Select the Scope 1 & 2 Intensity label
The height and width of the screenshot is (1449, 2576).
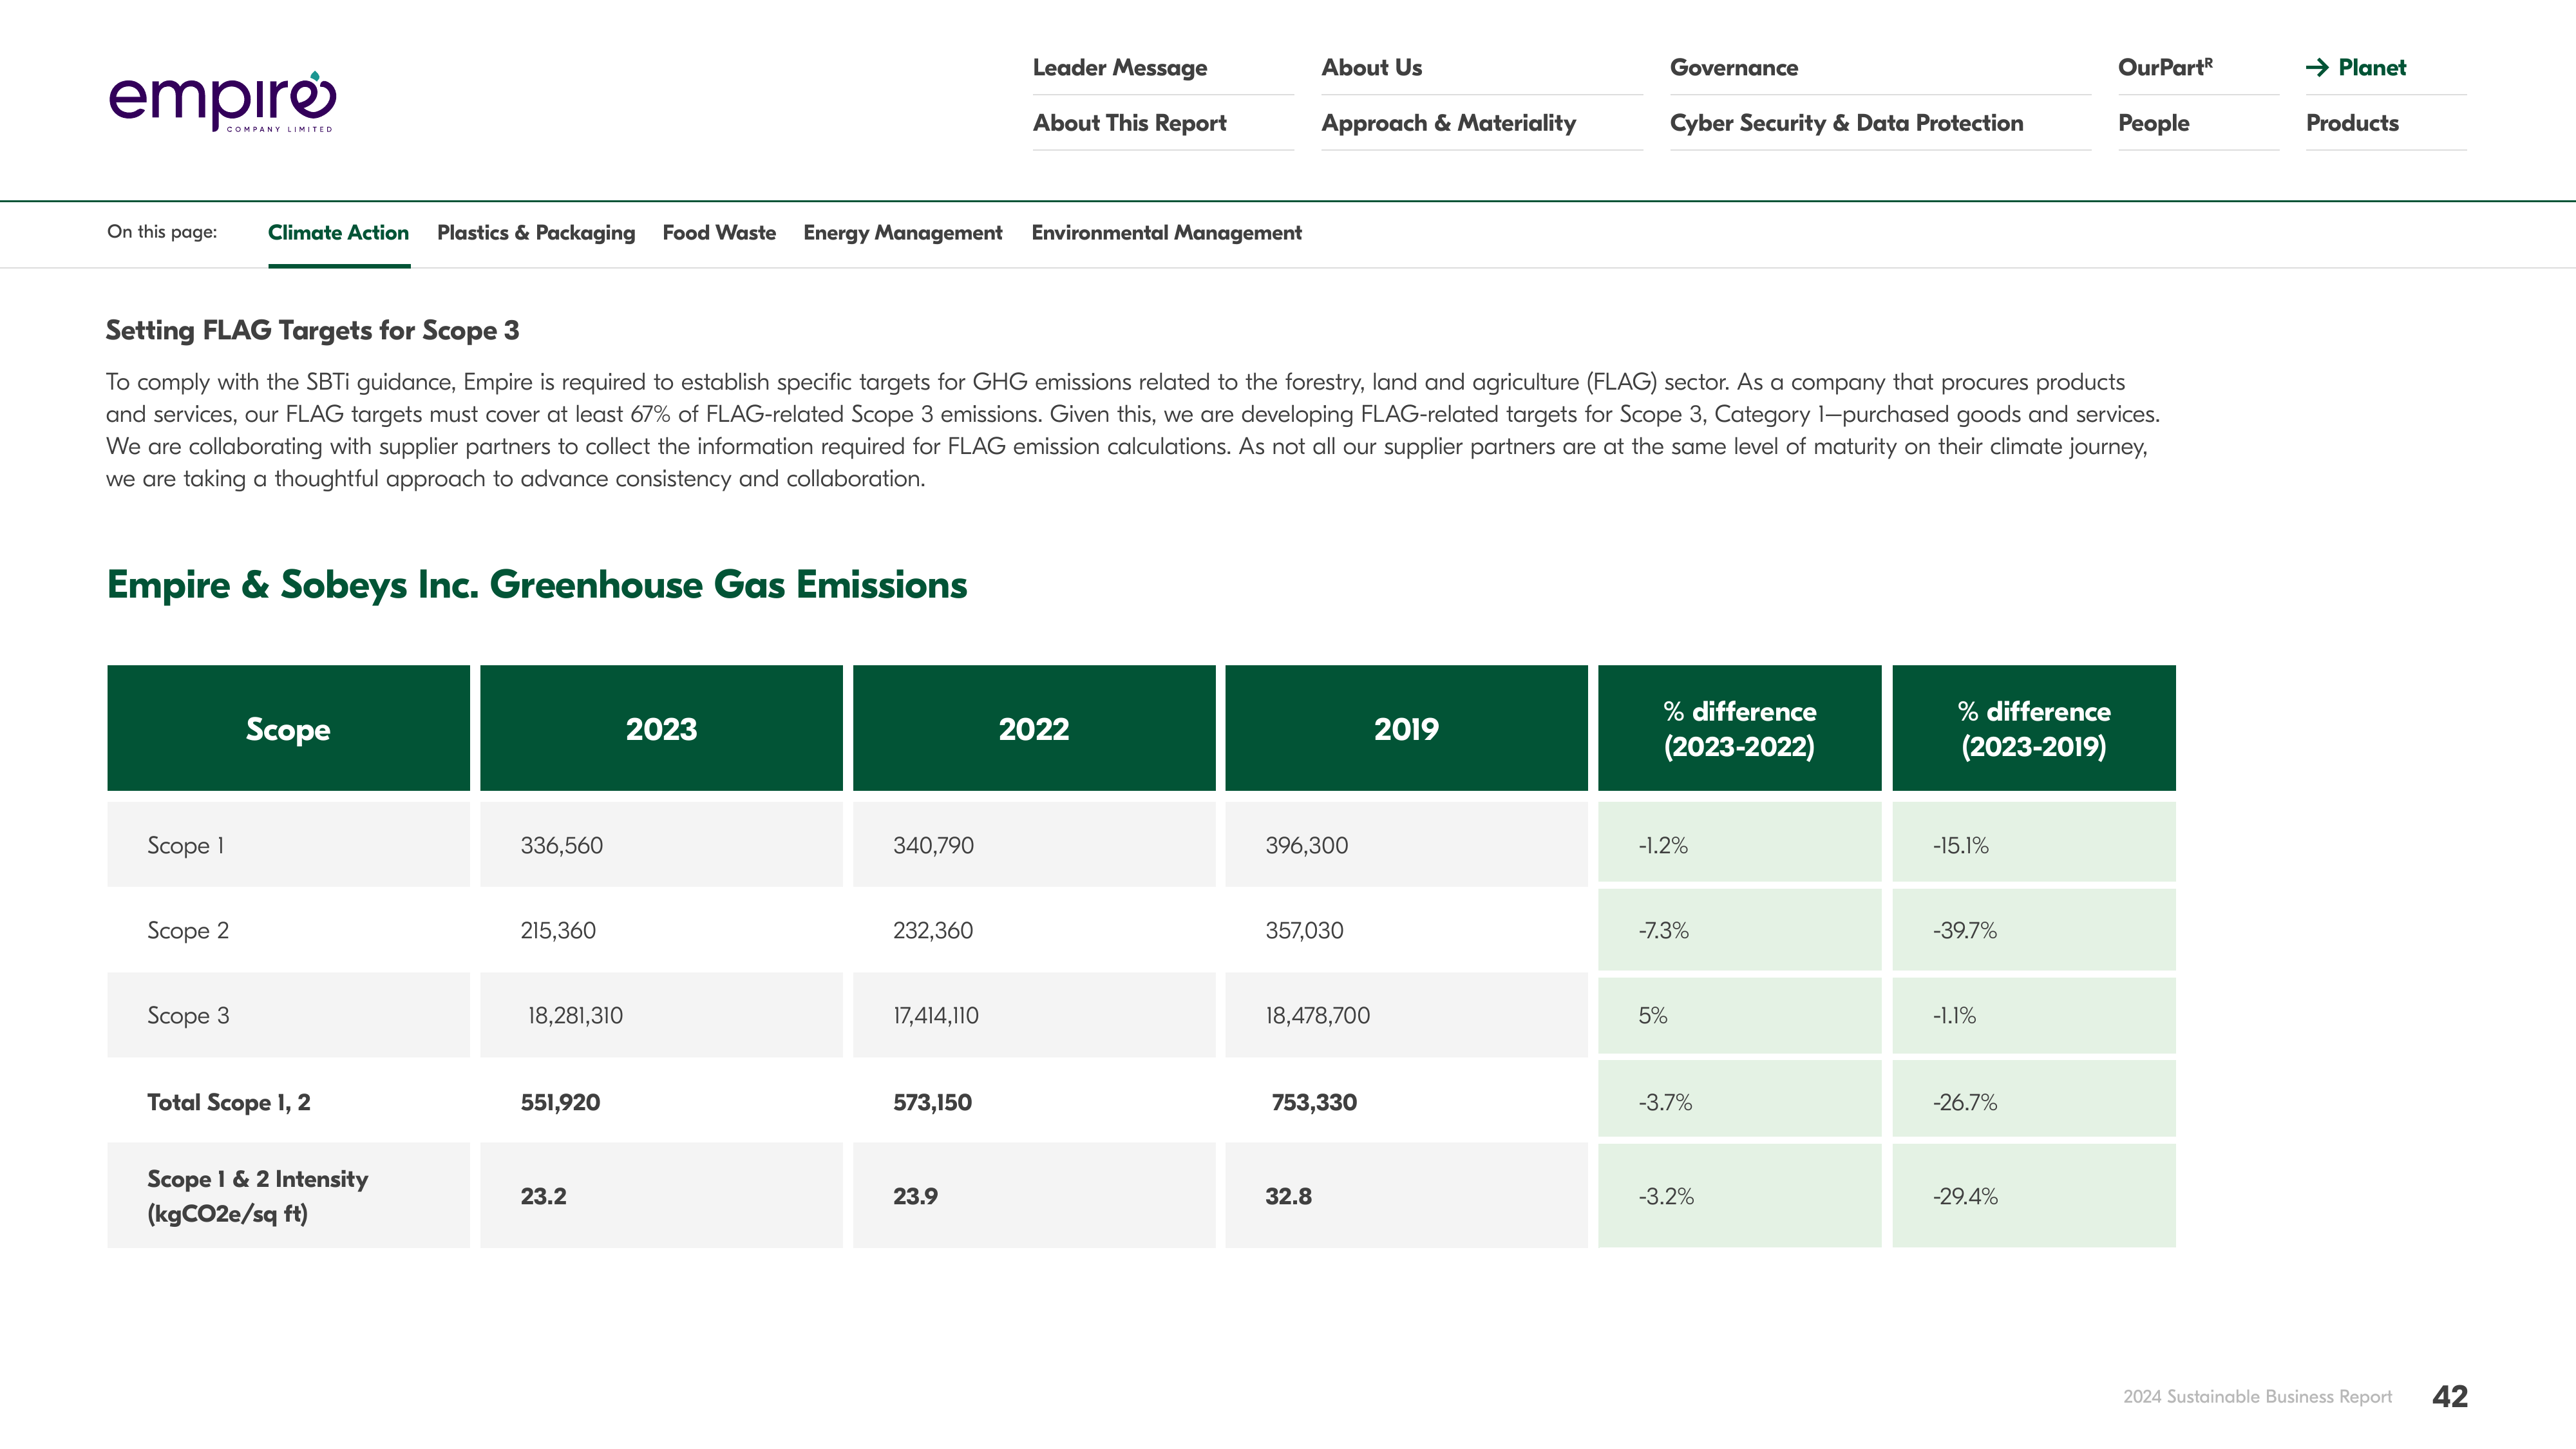coord(258,1196)
